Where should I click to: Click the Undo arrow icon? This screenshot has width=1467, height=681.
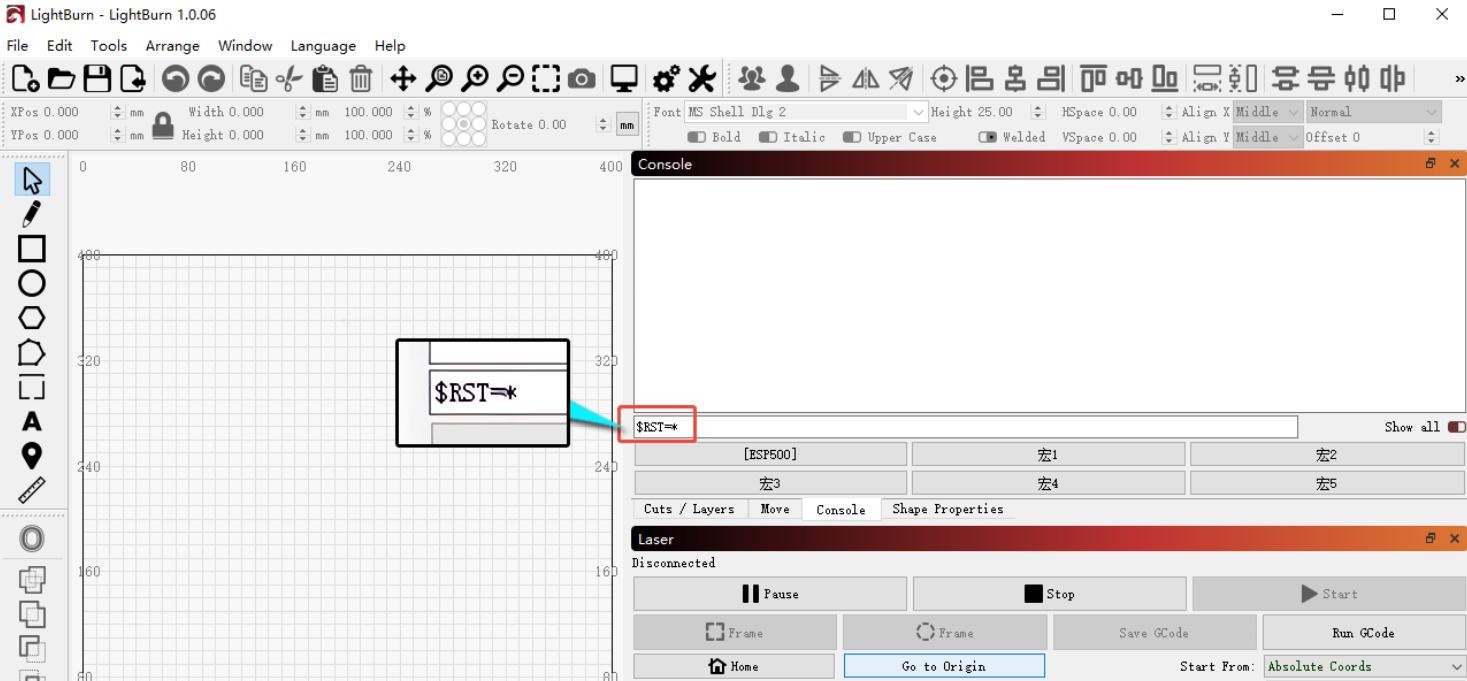(x=175, y=78)
